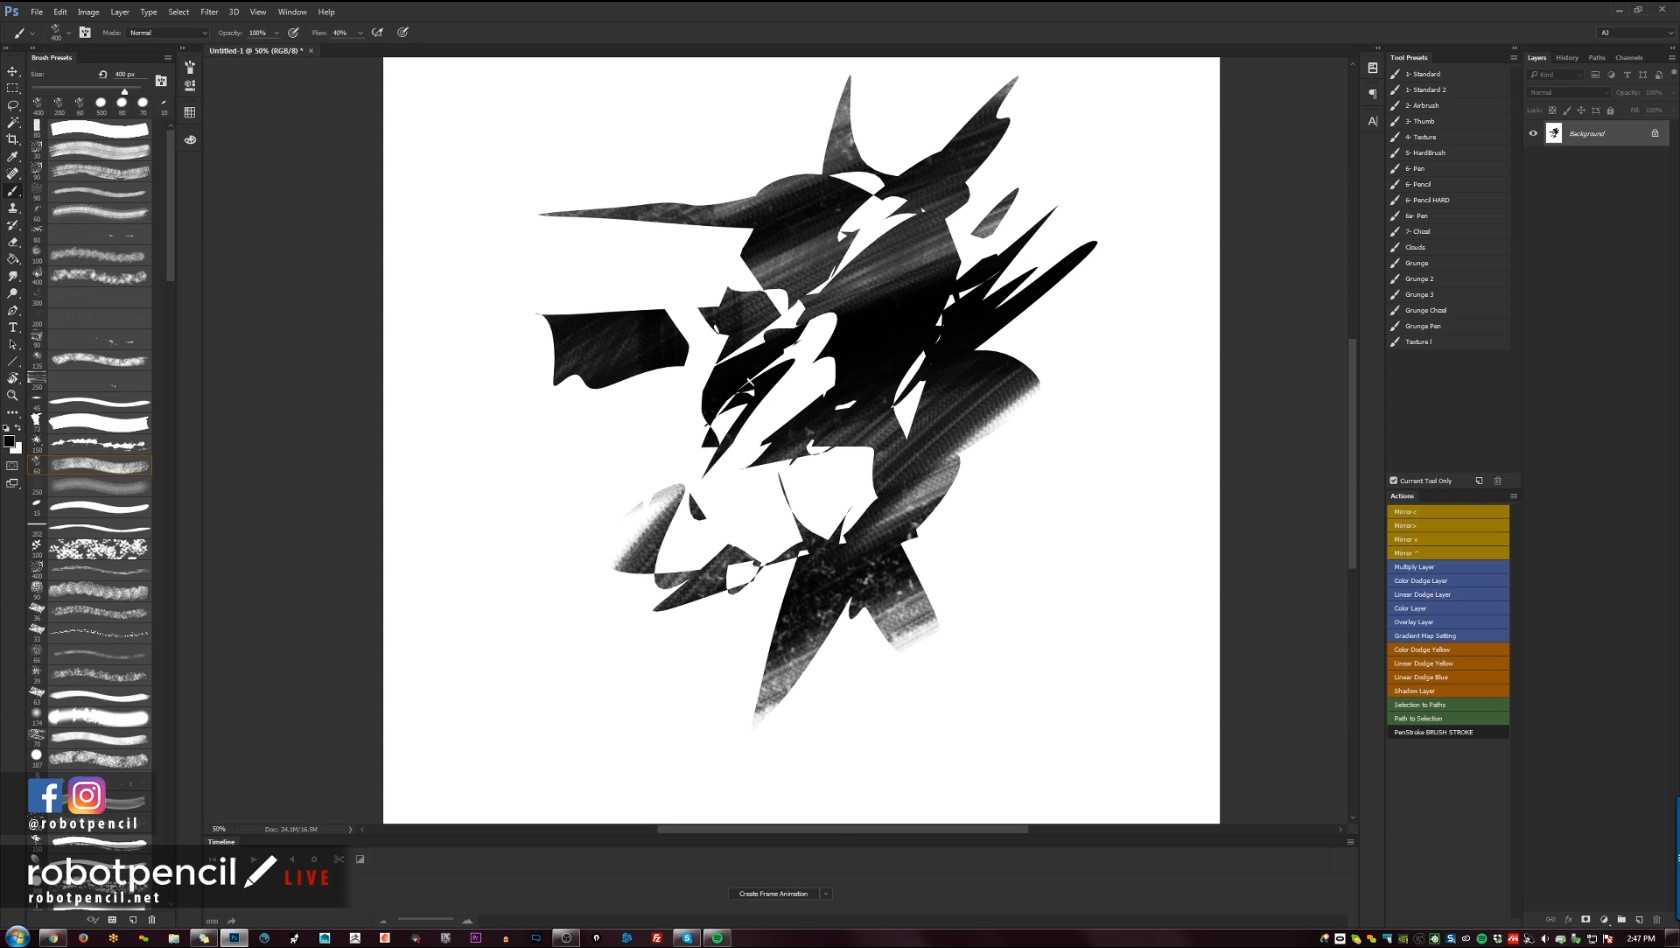Select the Eraser tool
The height and width of the screenshot is (948, 1680).
(13, 242)
